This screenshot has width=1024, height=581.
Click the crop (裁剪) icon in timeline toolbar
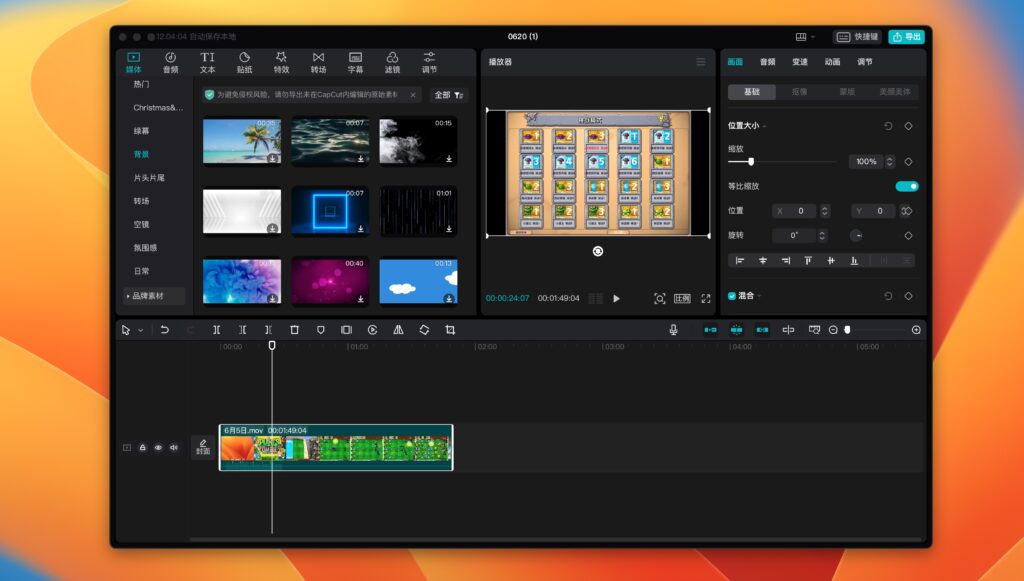click(x=451, y=329)
